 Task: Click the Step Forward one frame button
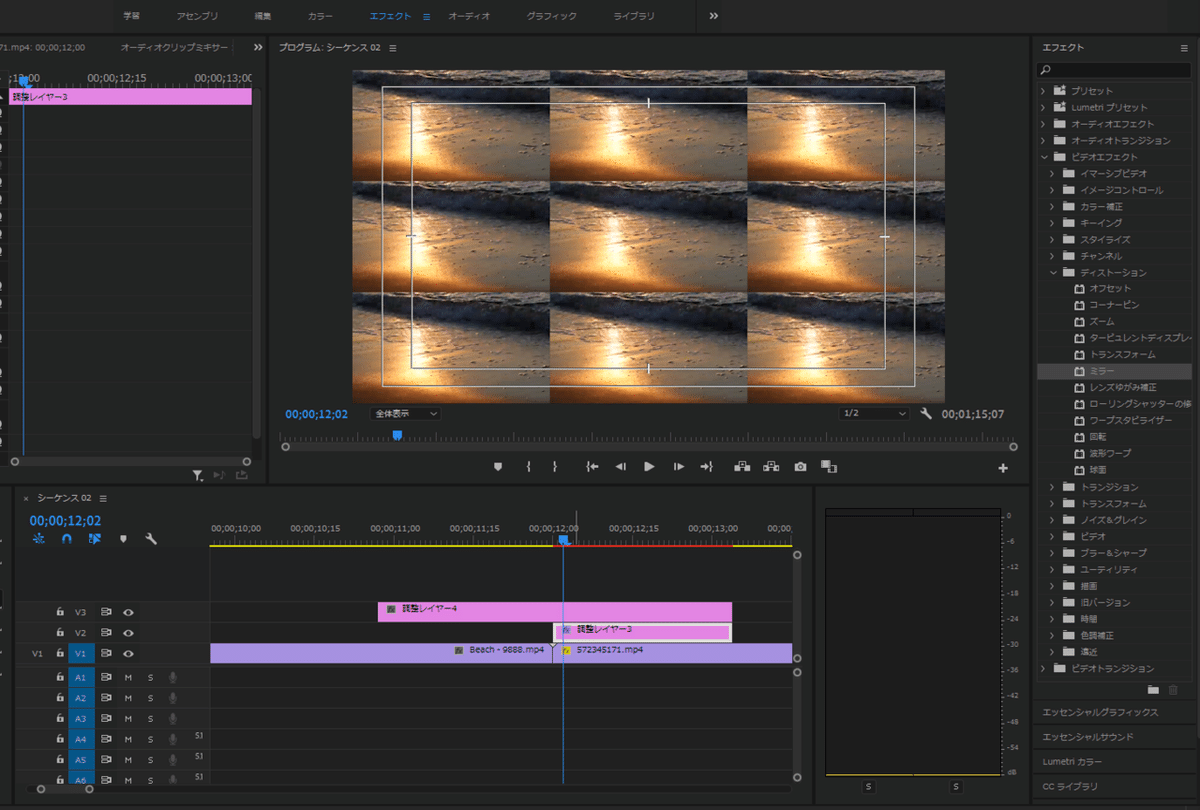679,466
